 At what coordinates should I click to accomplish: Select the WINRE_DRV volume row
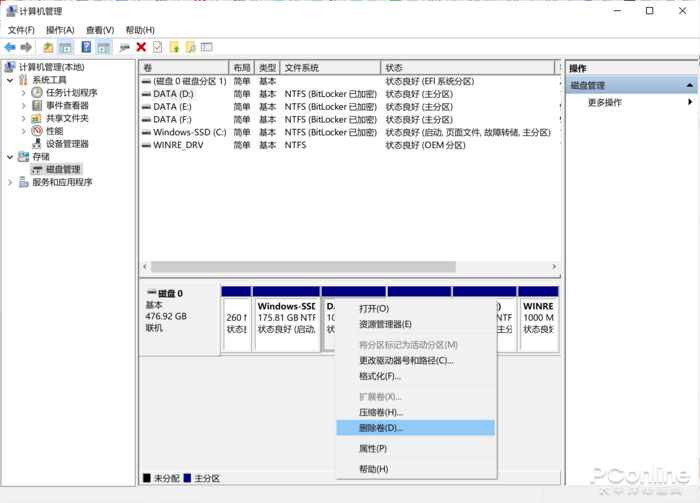coord(350,145)
